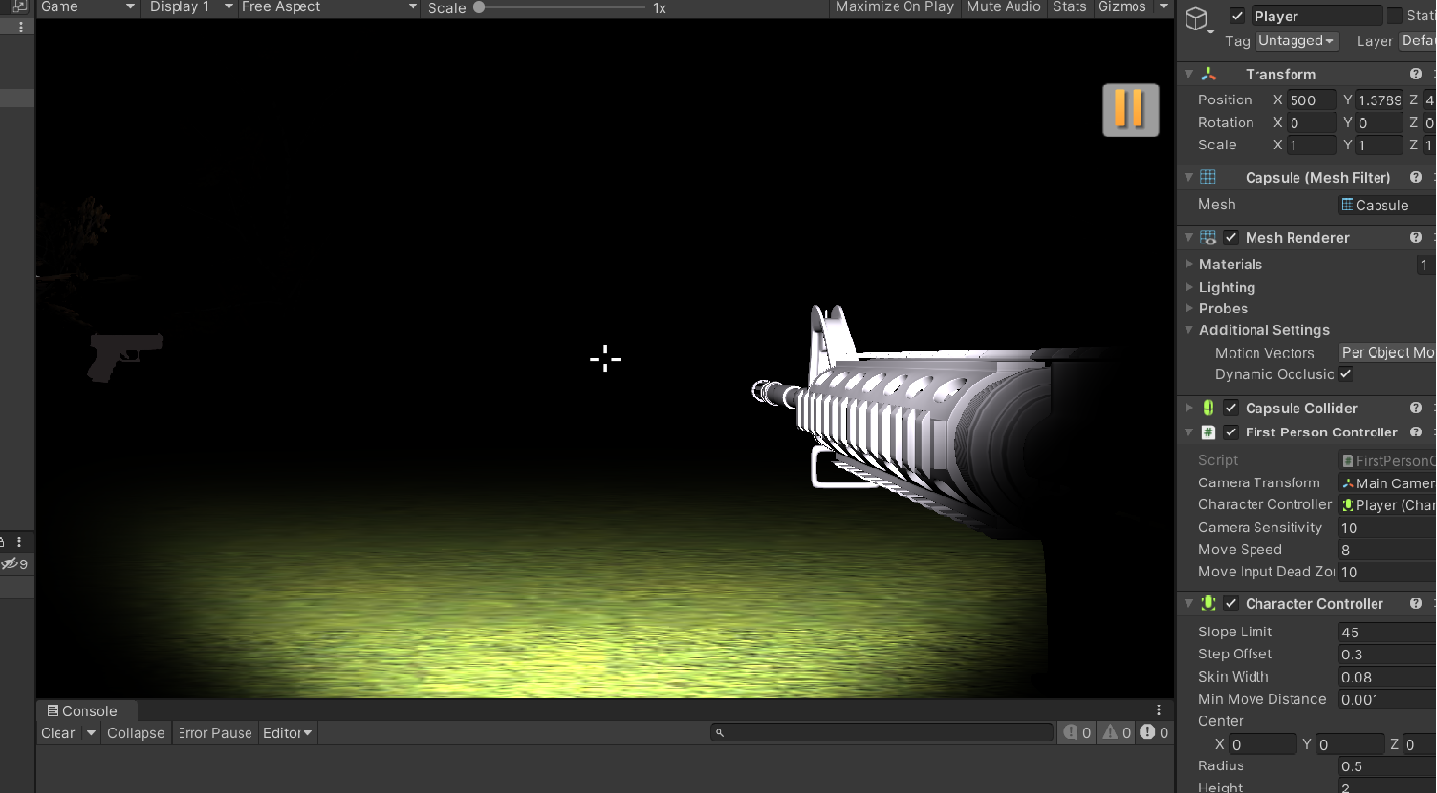The image size is (1437, 793).
Task: Disable the Capsule Collider checkbox
Action: [1231, 408]
